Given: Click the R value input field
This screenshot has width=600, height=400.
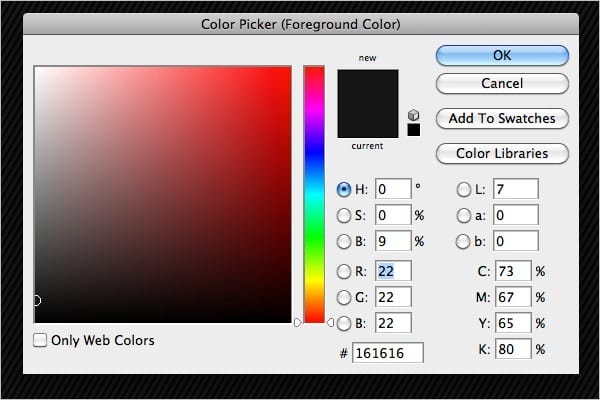Looking at the screenshot, I should pos(393,271).
